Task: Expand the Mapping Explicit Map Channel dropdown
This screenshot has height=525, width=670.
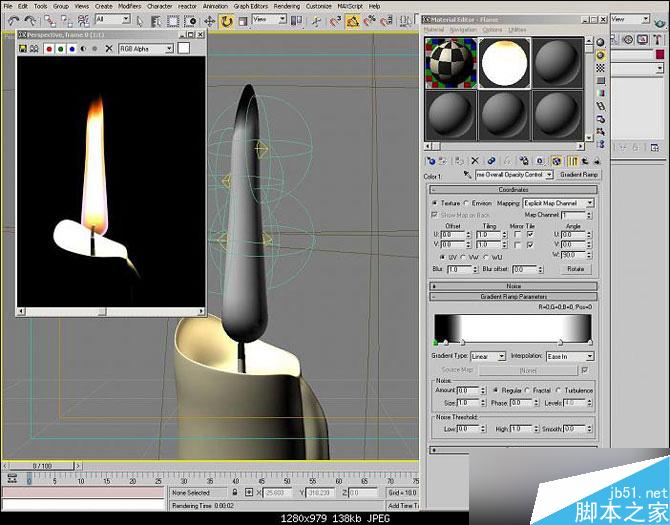Action: 590,203
